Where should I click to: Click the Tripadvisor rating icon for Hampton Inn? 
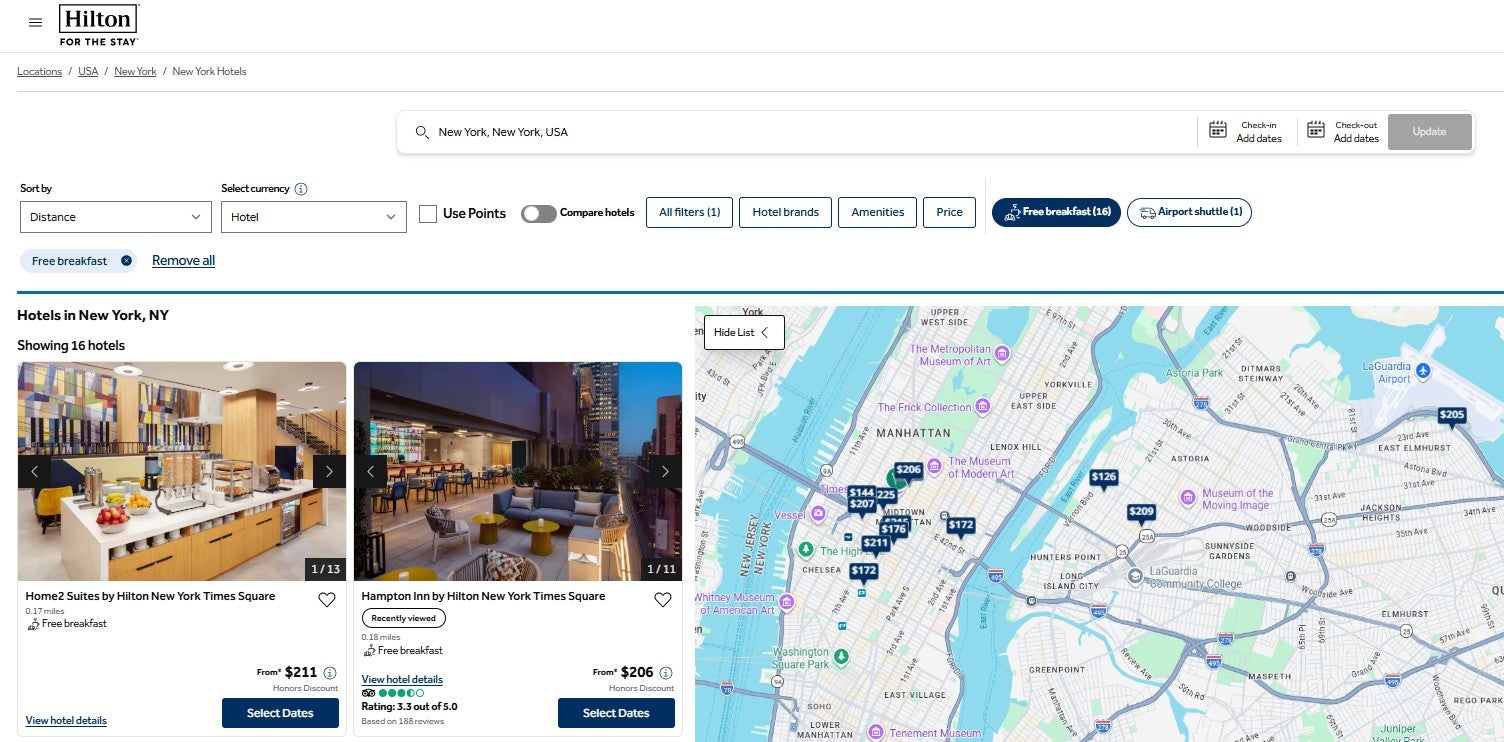tap(368, 693)
